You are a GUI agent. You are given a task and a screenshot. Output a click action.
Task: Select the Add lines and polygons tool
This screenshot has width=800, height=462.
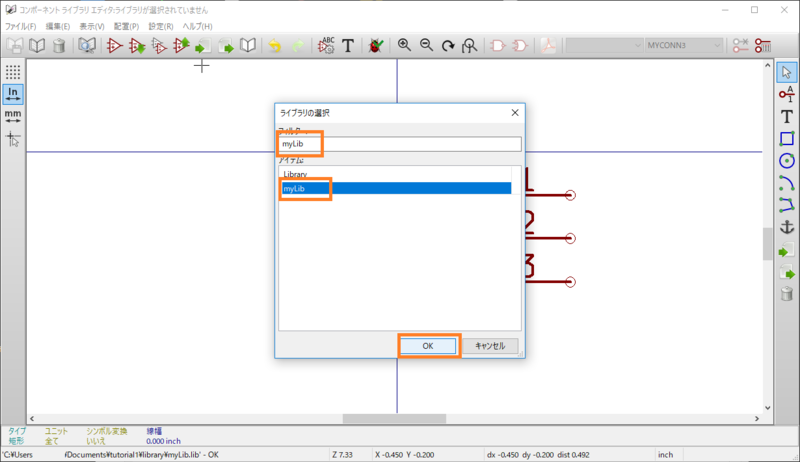pos(786,205)
